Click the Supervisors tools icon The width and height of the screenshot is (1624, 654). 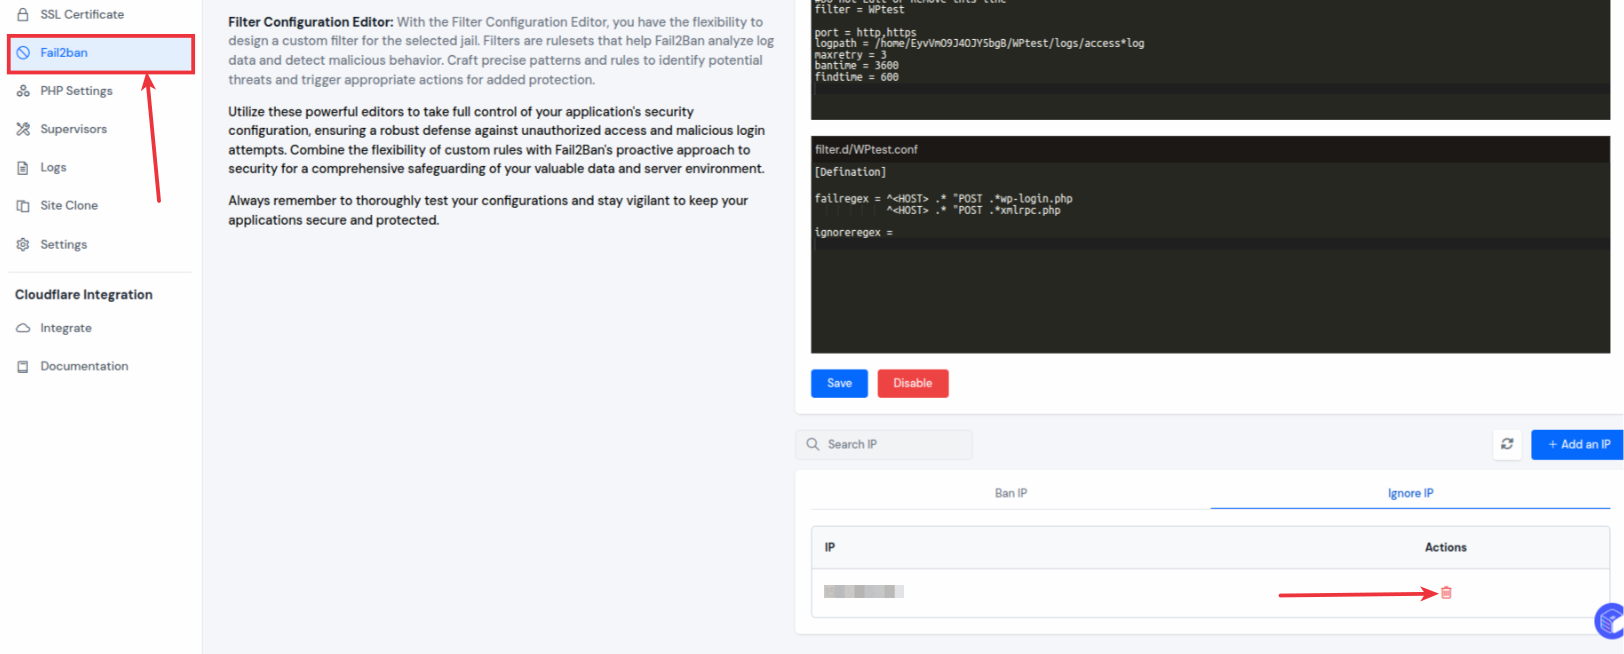(x=23, y=129)
